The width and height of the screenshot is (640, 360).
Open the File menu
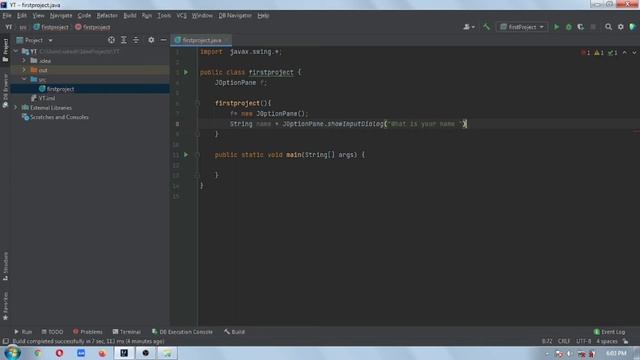tap(7, 16)
